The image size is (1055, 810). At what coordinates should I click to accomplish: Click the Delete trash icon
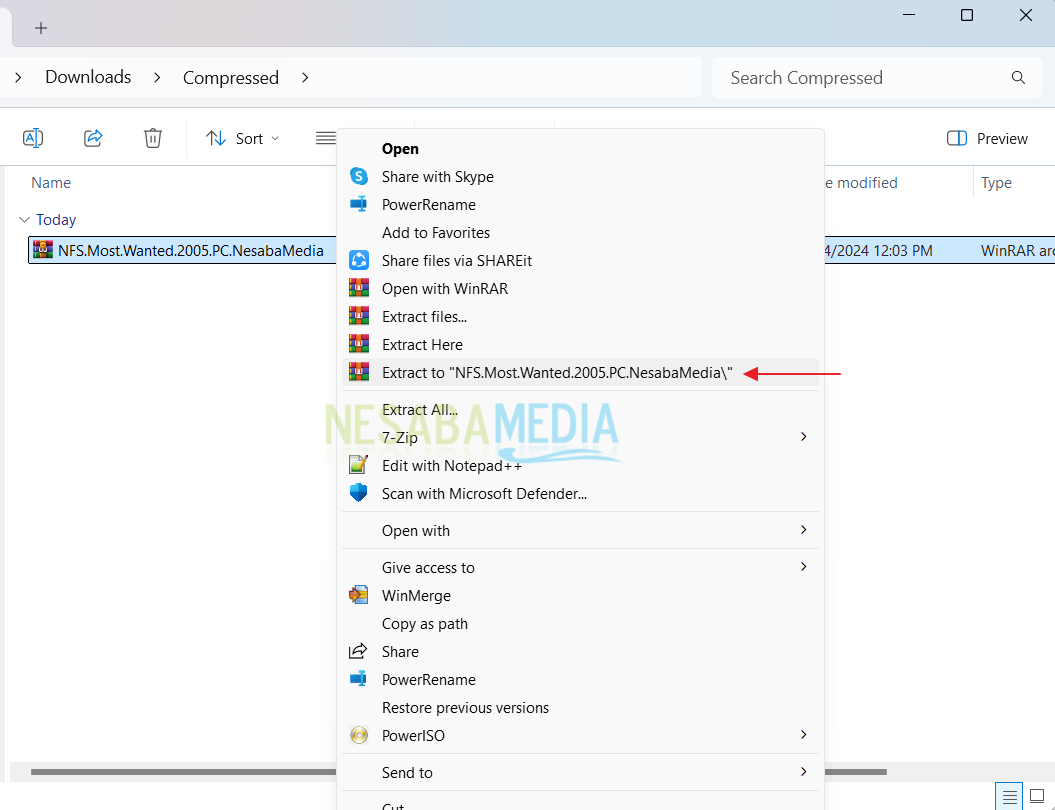(x=153, y=139)
